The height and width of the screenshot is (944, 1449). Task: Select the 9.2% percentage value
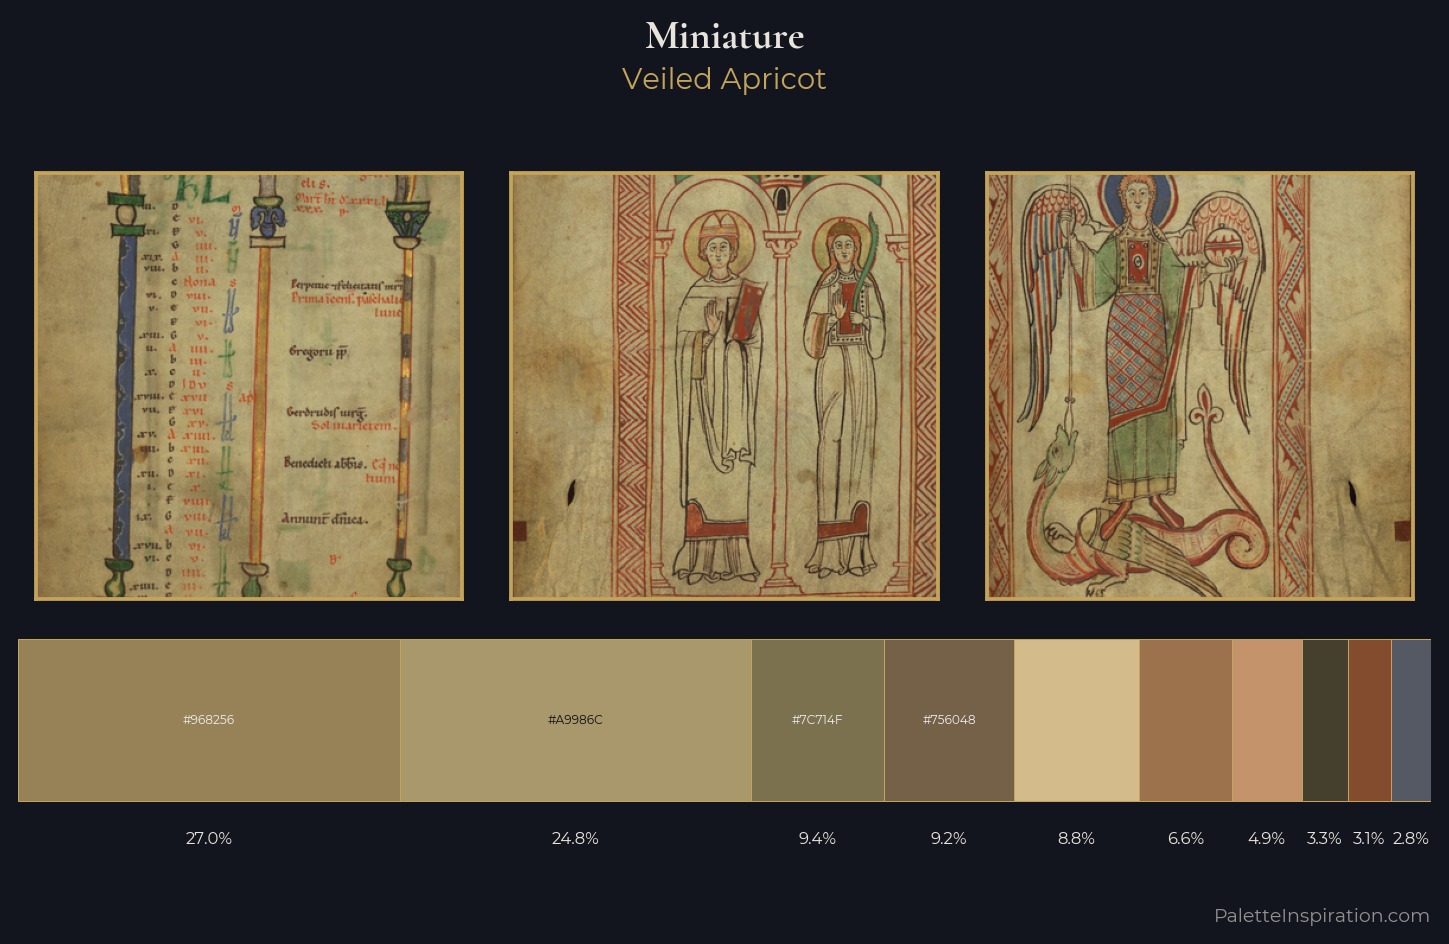tap(949, 838)
